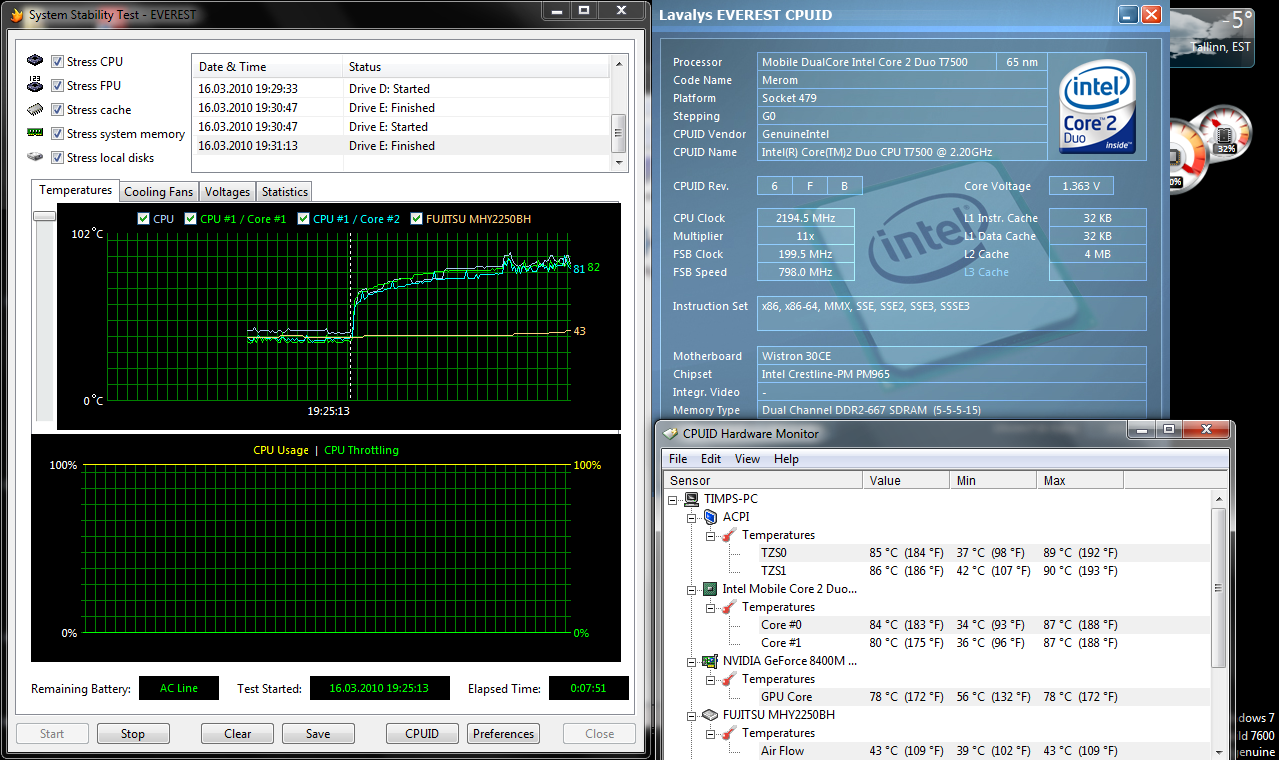Toggle Stress system memory checkbox
Image resolution: width=1279 pixels, height=760 pixels.
58,133
